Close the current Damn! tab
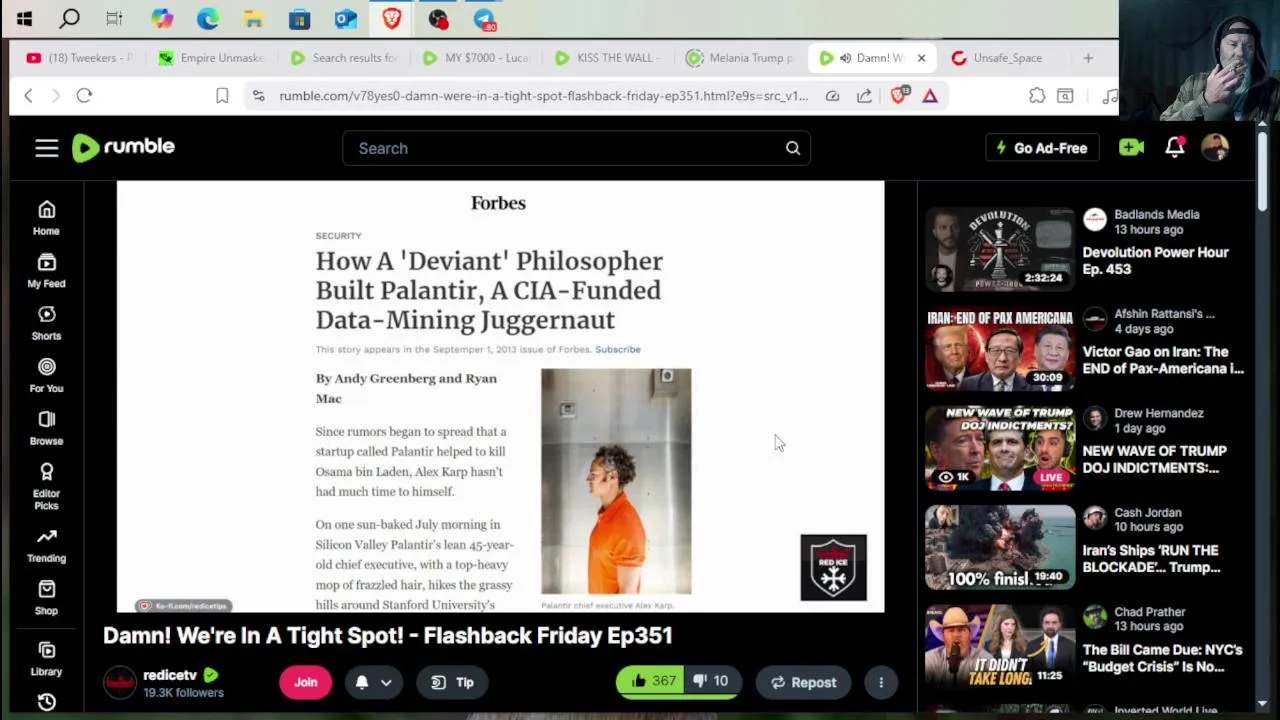The width and height of the screenshot is (1280, 720). click(921, 58)
